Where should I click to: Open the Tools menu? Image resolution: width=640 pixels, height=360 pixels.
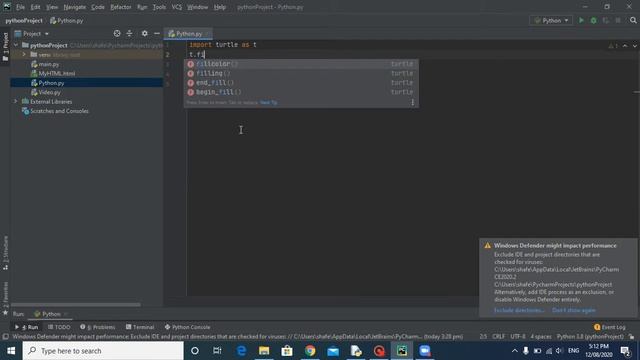(159, 7)
